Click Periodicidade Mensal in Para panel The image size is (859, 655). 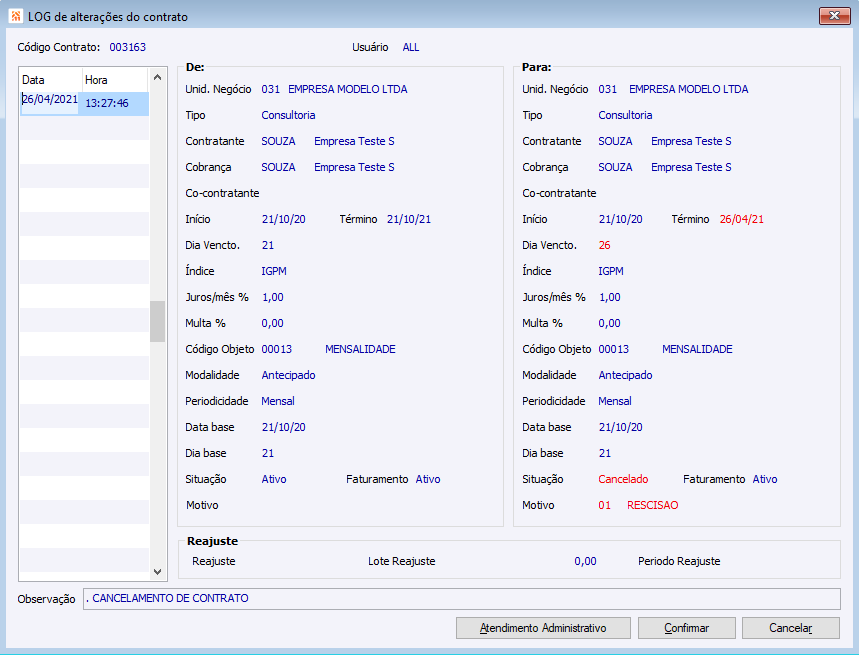point(615,401)
